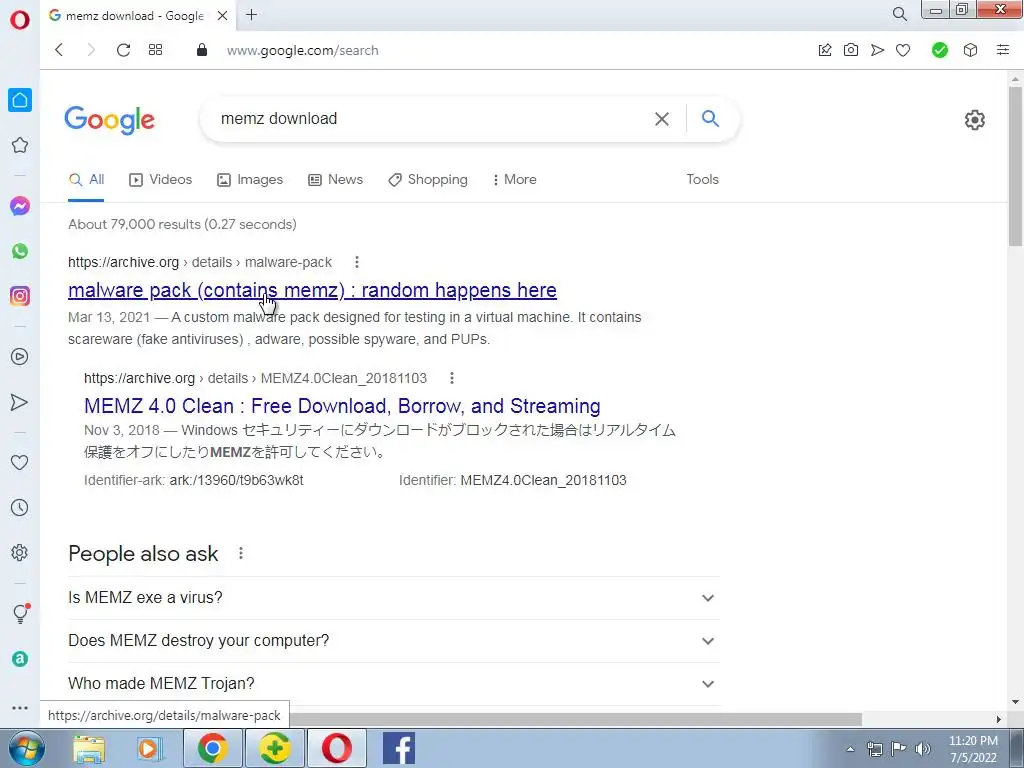Open the sidebar Home button

tap(20, 100)
